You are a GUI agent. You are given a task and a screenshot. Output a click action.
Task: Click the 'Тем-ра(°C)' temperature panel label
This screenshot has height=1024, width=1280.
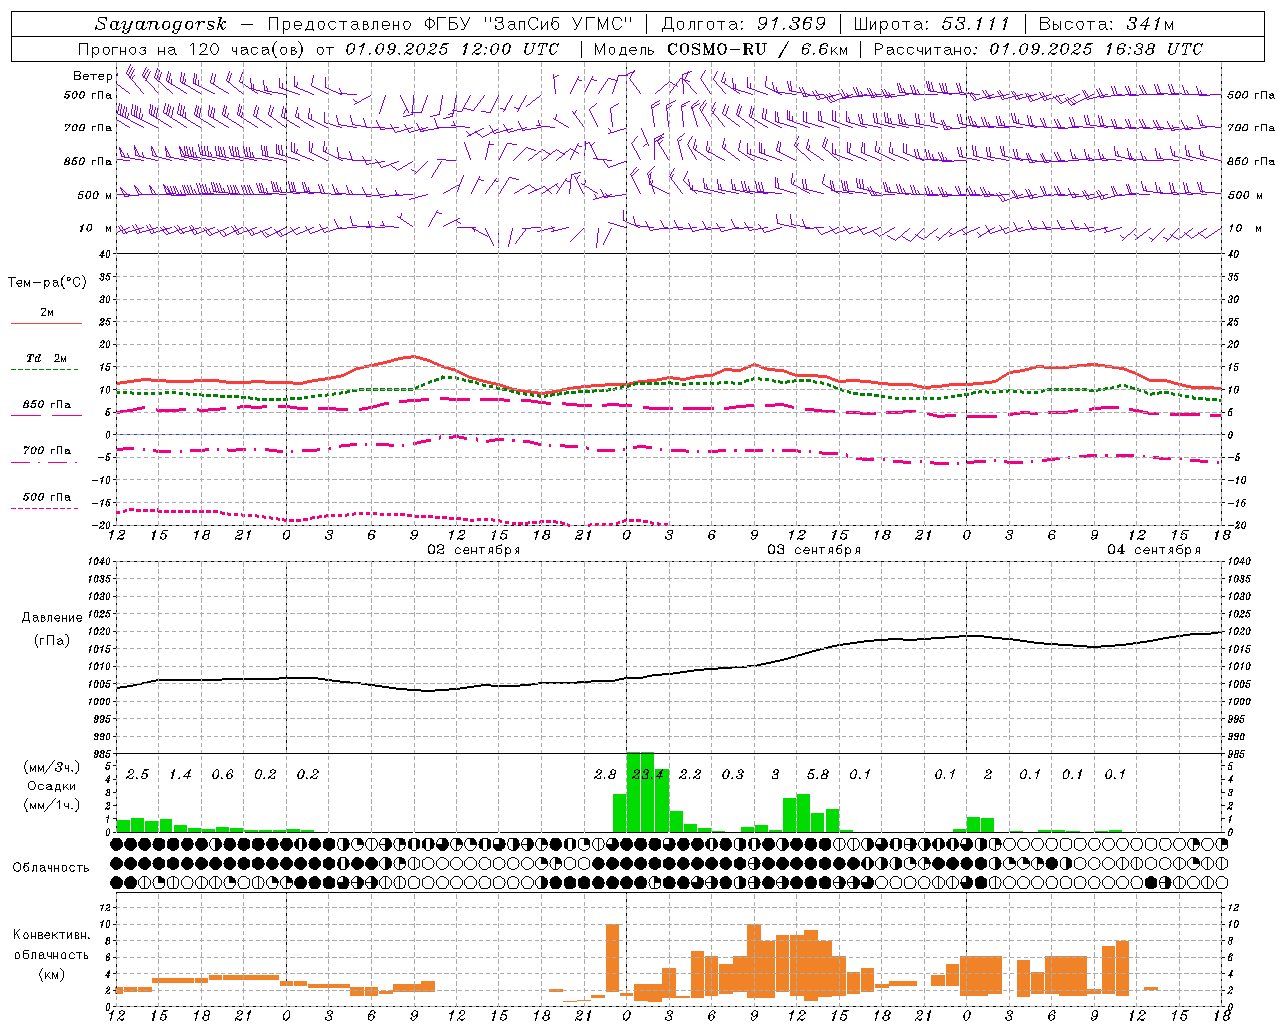(x=47, y=283)
